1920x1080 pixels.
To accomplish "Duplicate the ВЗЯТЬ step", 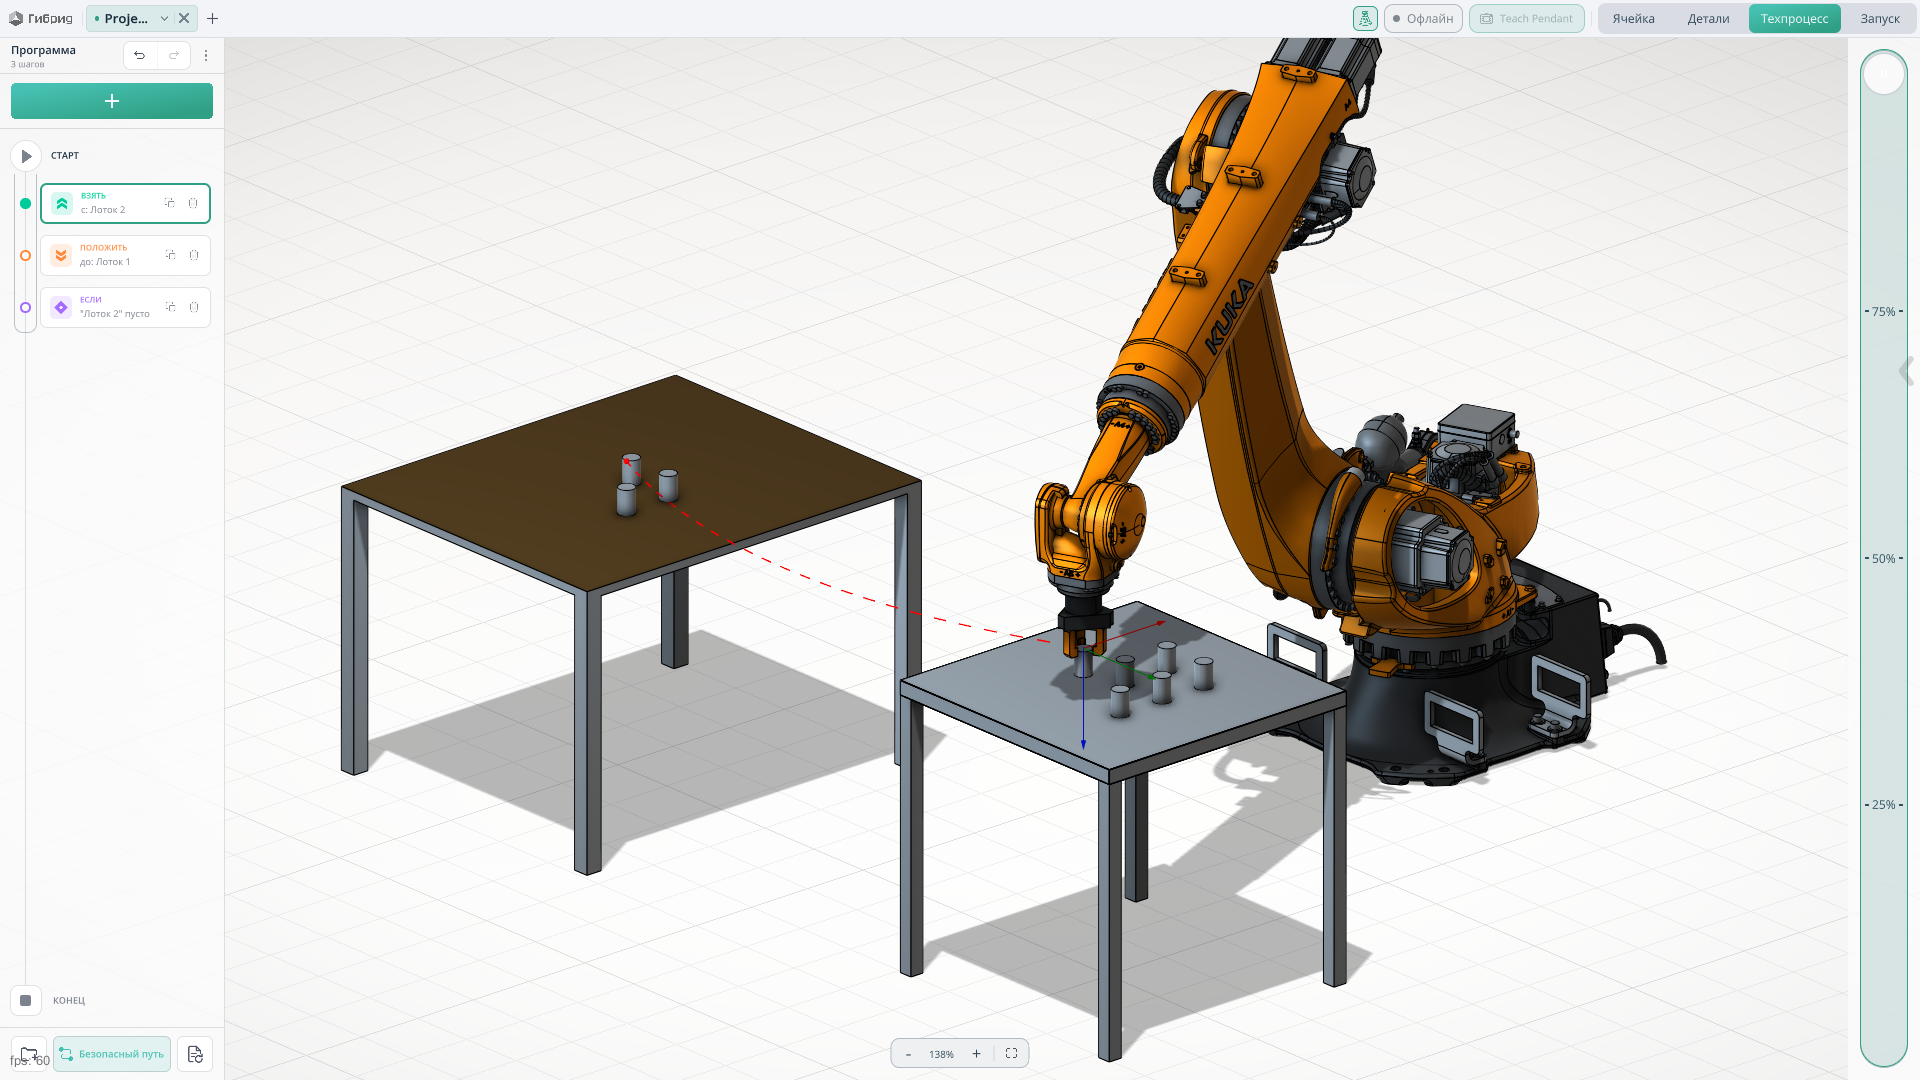I will click(x=170, y=203).
